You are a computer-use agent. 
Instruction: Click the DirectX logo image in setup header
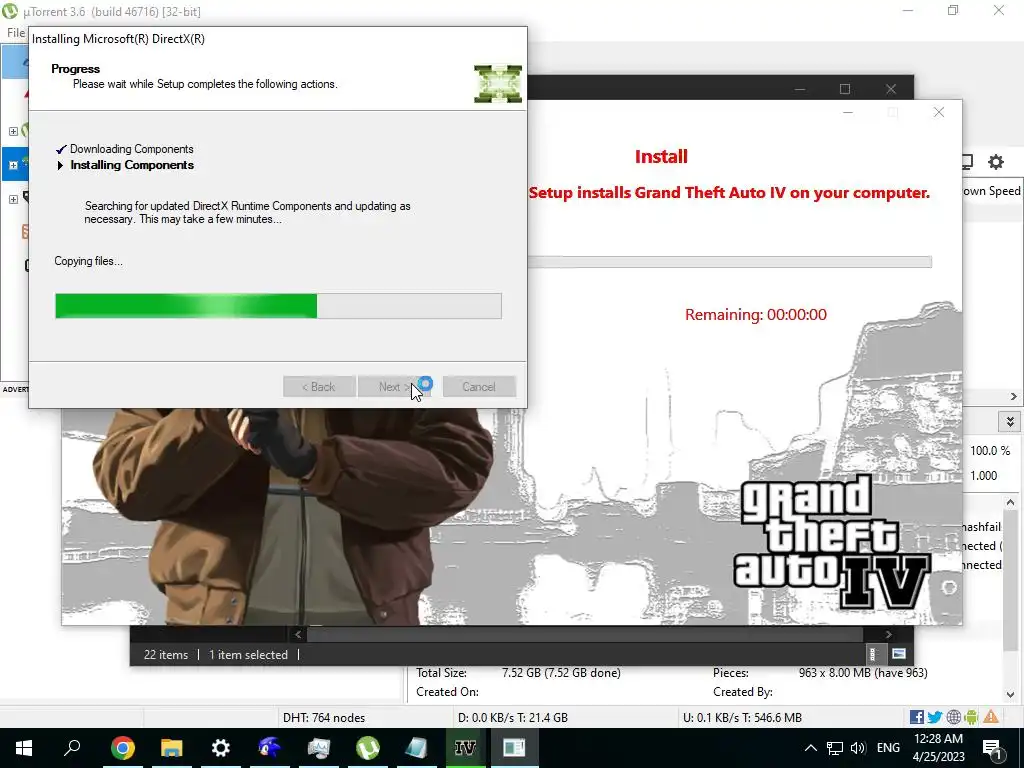[498, 84]
